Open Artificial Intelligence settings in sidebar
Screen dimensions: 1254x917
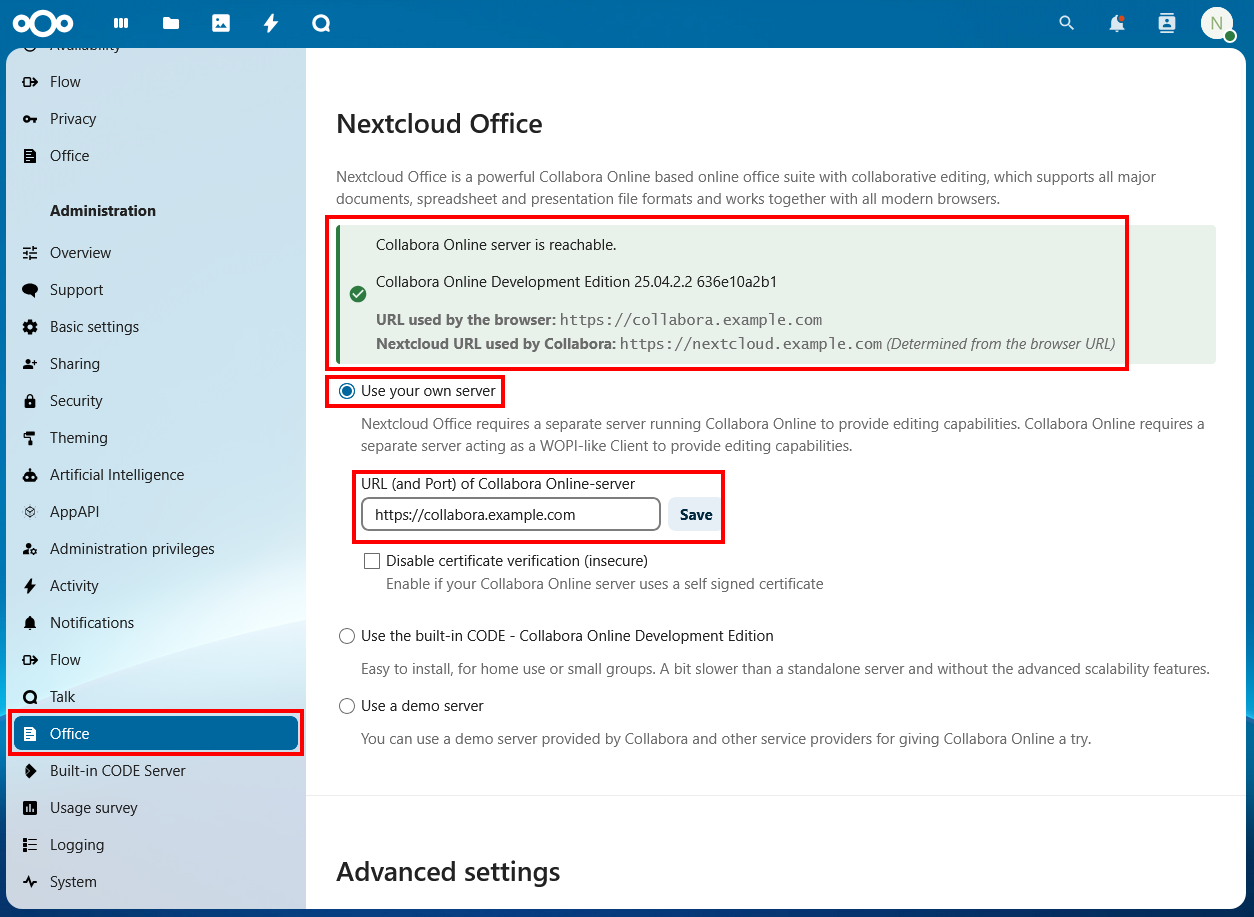[117, 475]
